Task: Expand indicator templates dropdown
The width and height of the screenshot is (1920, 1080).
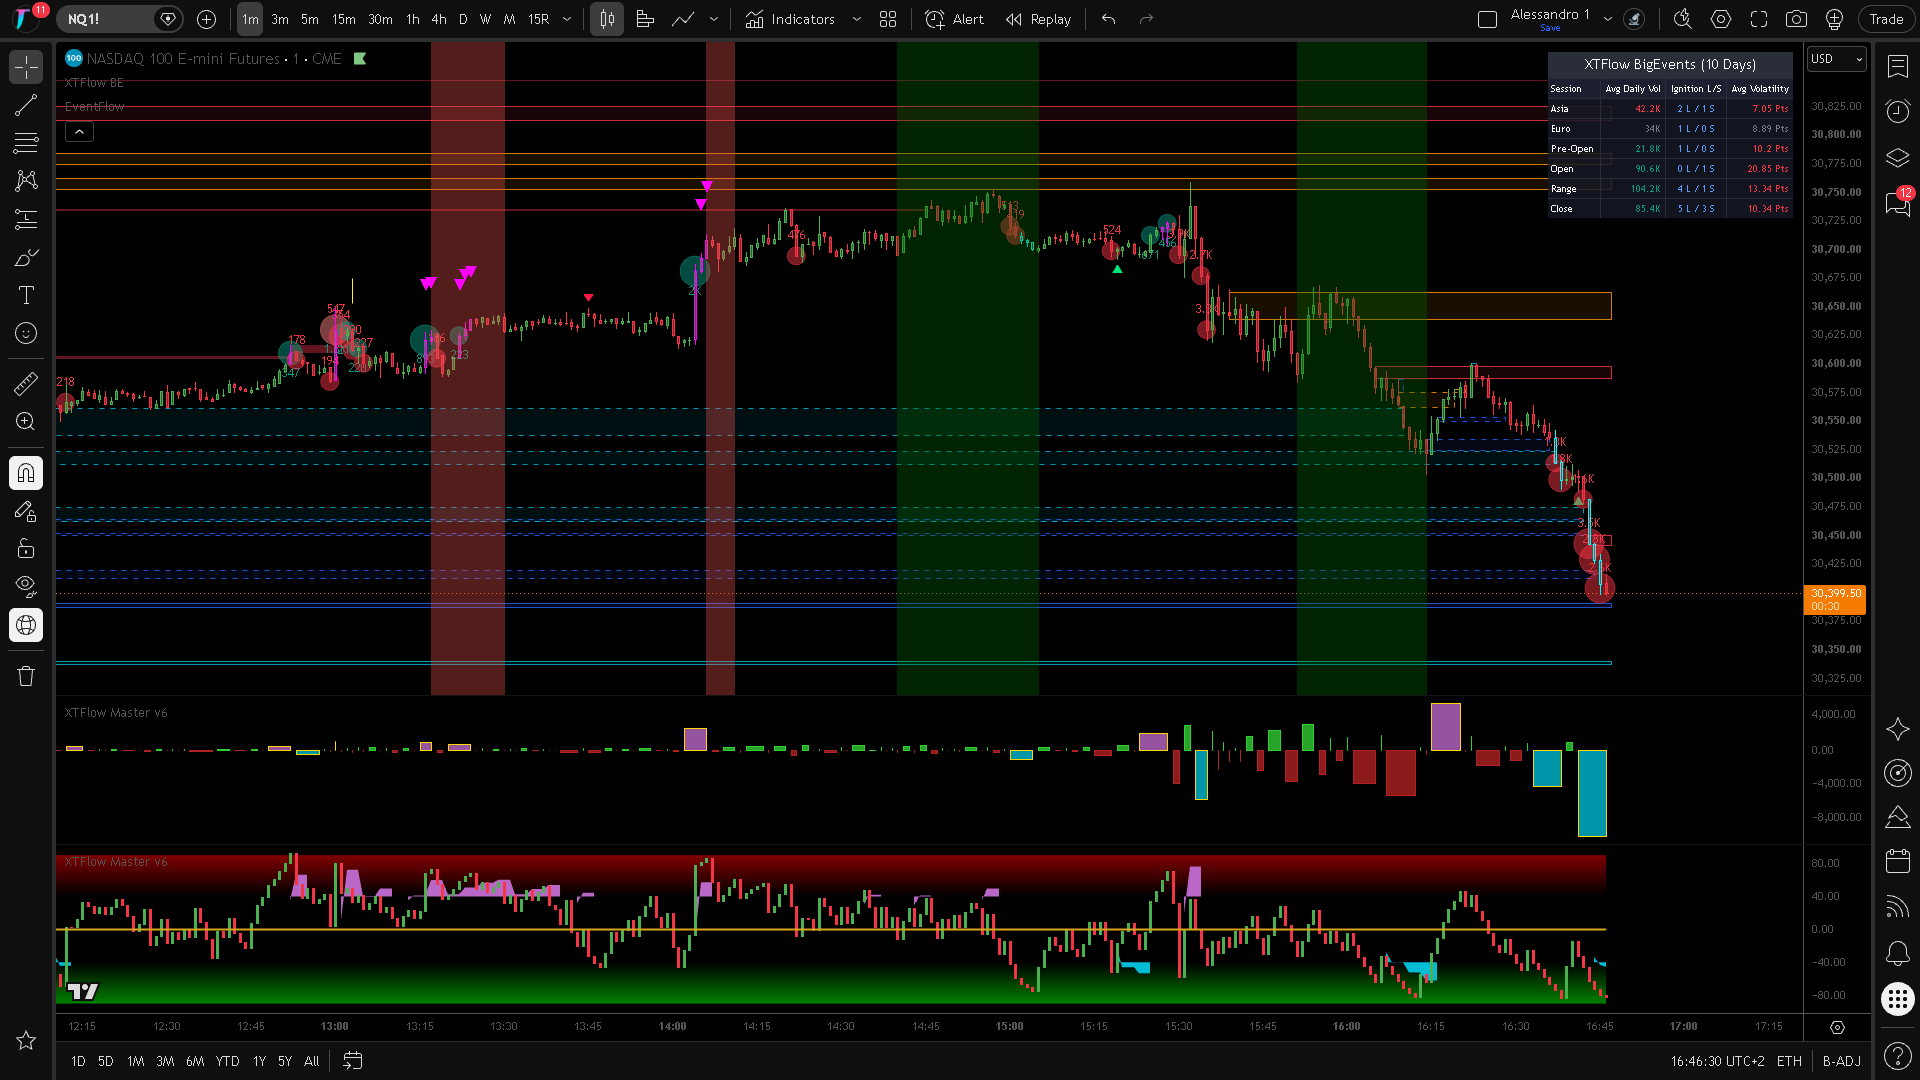Action: (856, 19)
